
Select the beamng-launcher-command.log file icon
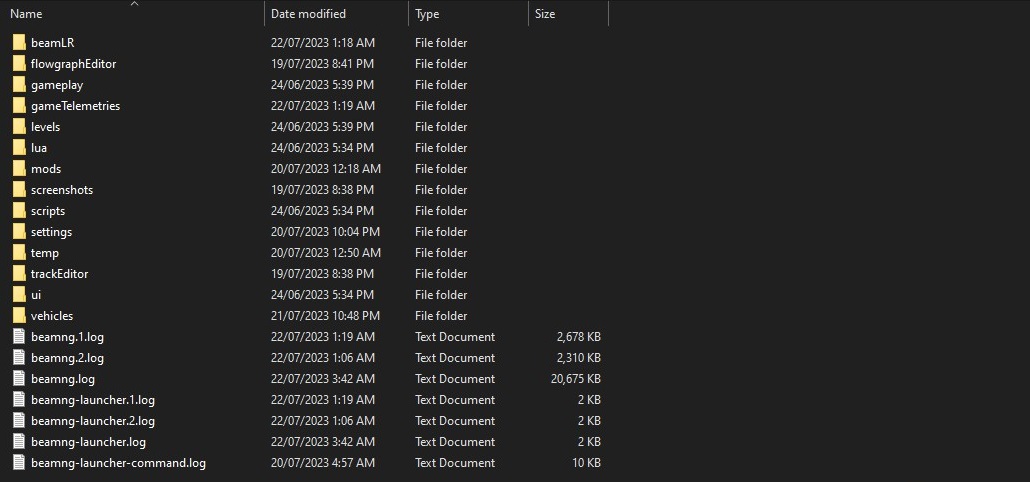[19, 463]
